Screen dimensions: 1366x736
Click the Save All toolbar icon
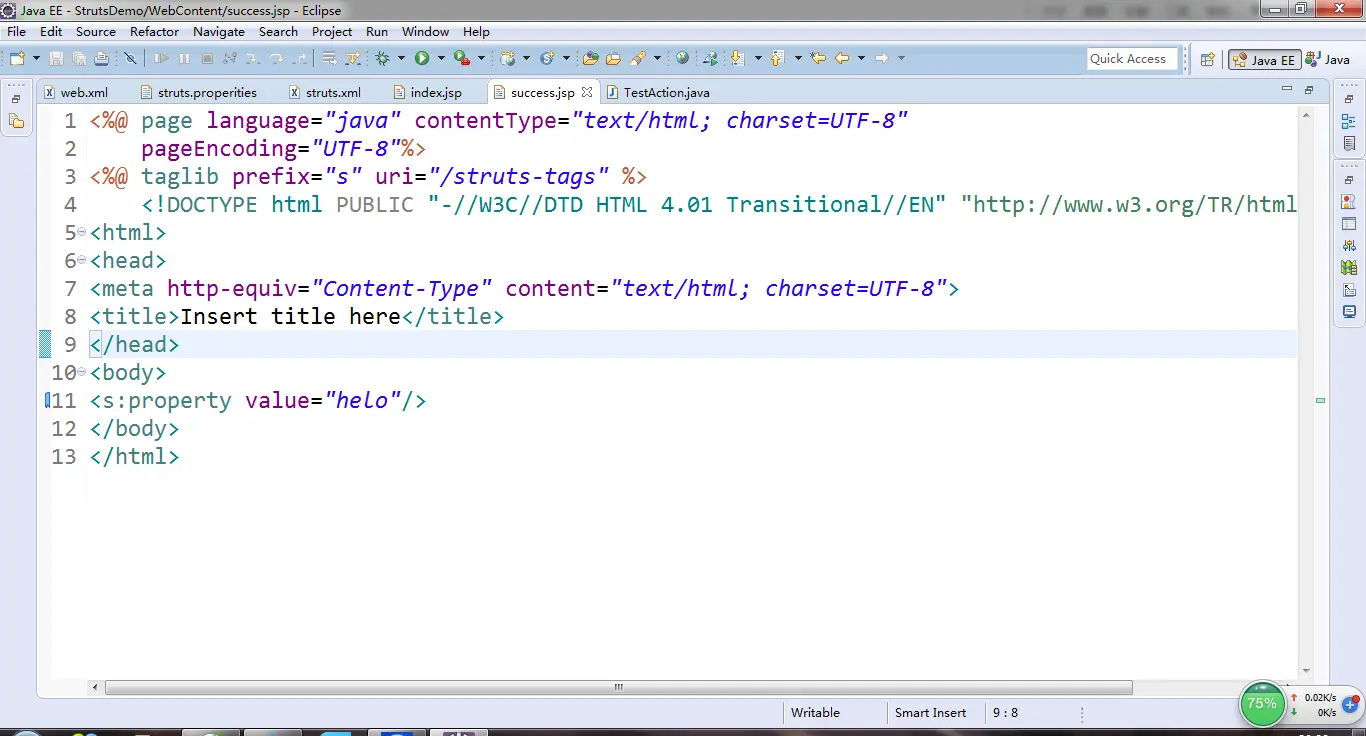pos(79,58)
